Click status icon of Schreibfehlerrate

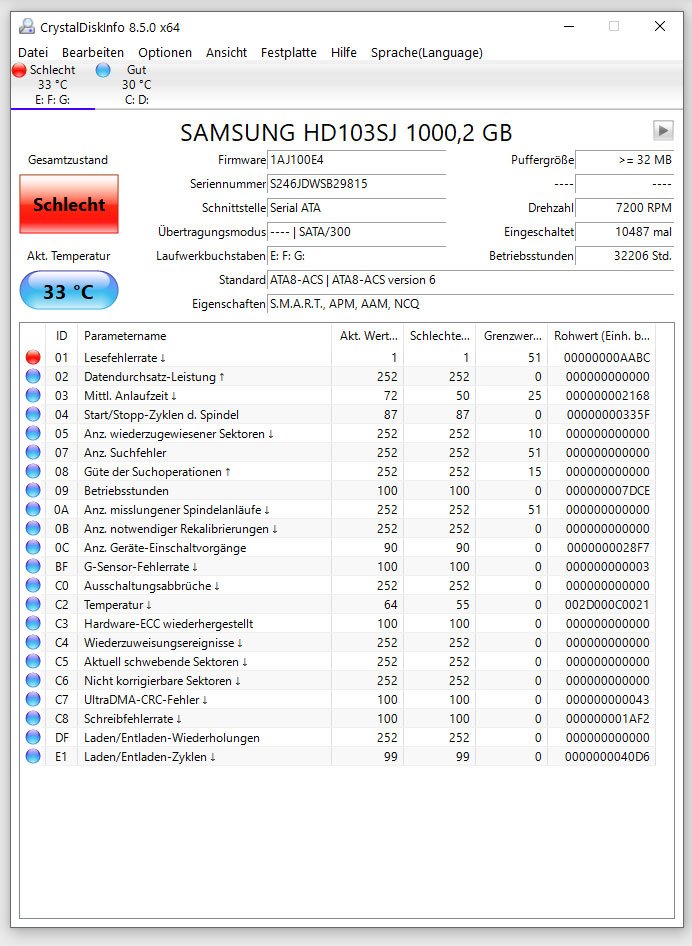click(33, 719)
